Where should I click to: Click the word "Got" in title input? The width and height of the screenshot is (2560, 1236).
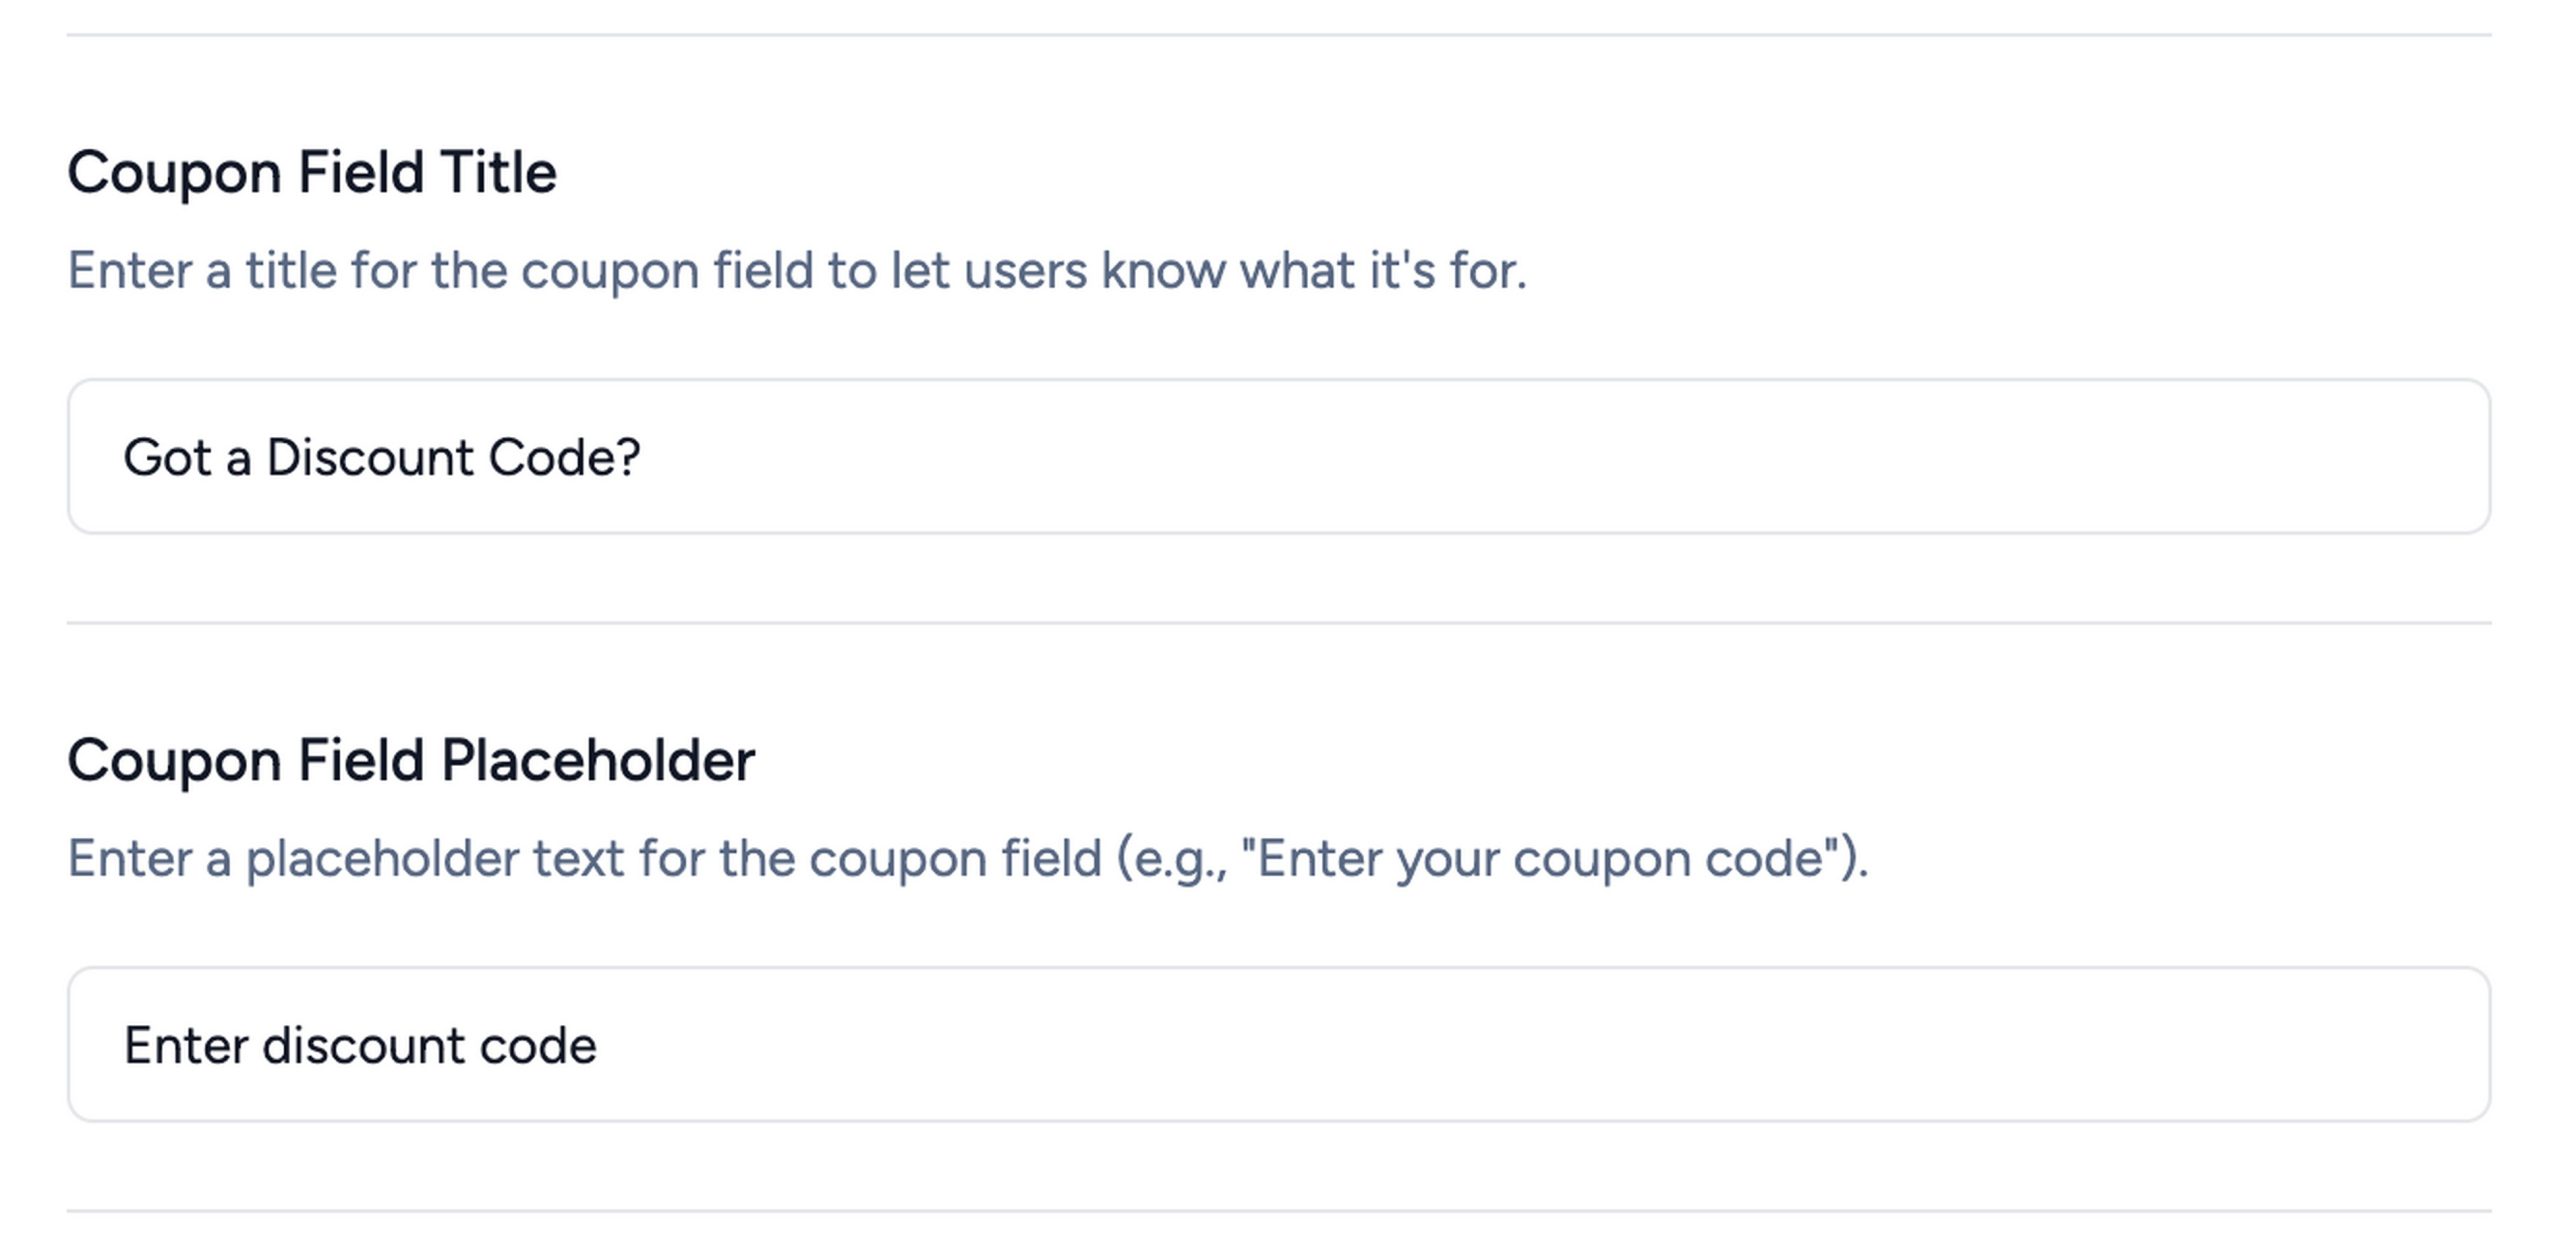[167, 458]
